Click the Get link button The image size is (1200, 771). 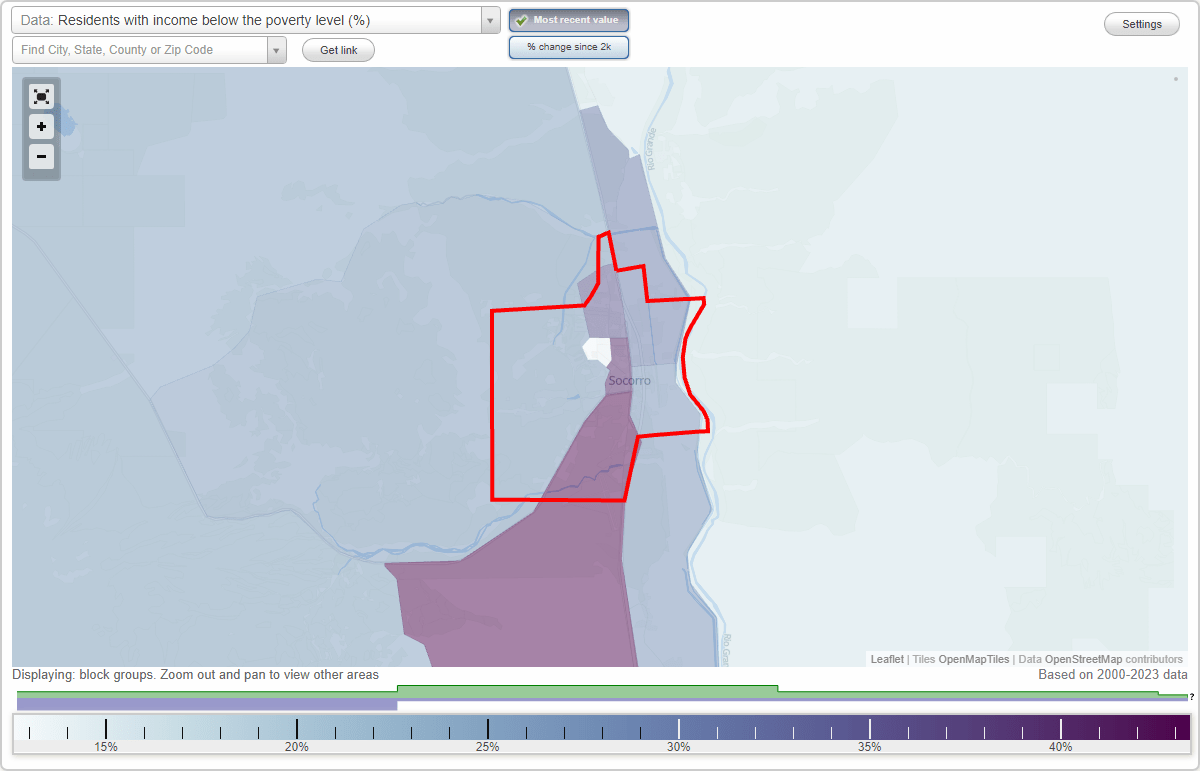click(x=338, y=49)
